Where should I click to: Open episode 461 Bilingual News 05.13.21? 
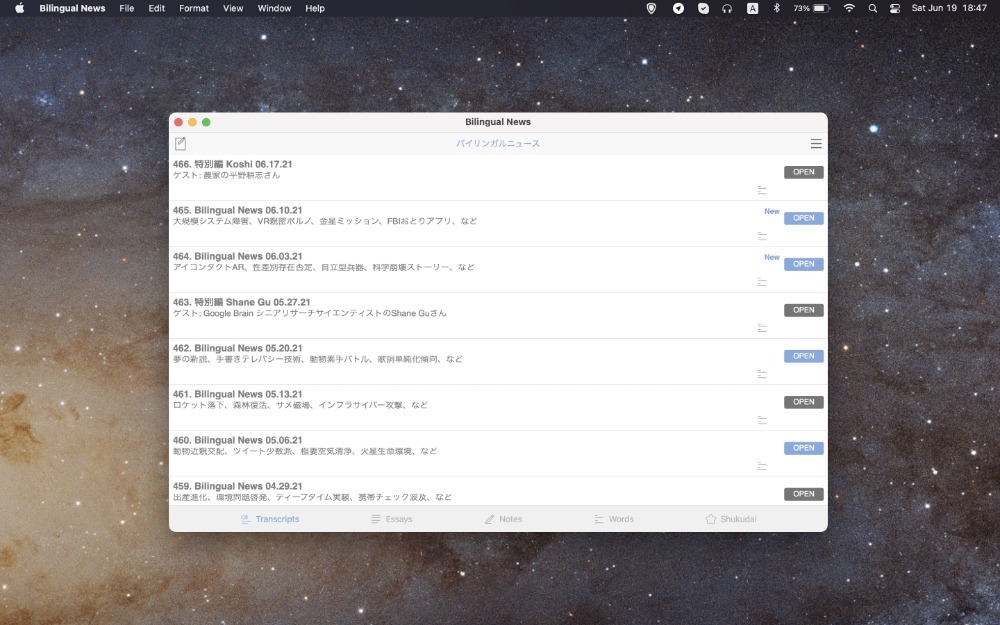804,402
